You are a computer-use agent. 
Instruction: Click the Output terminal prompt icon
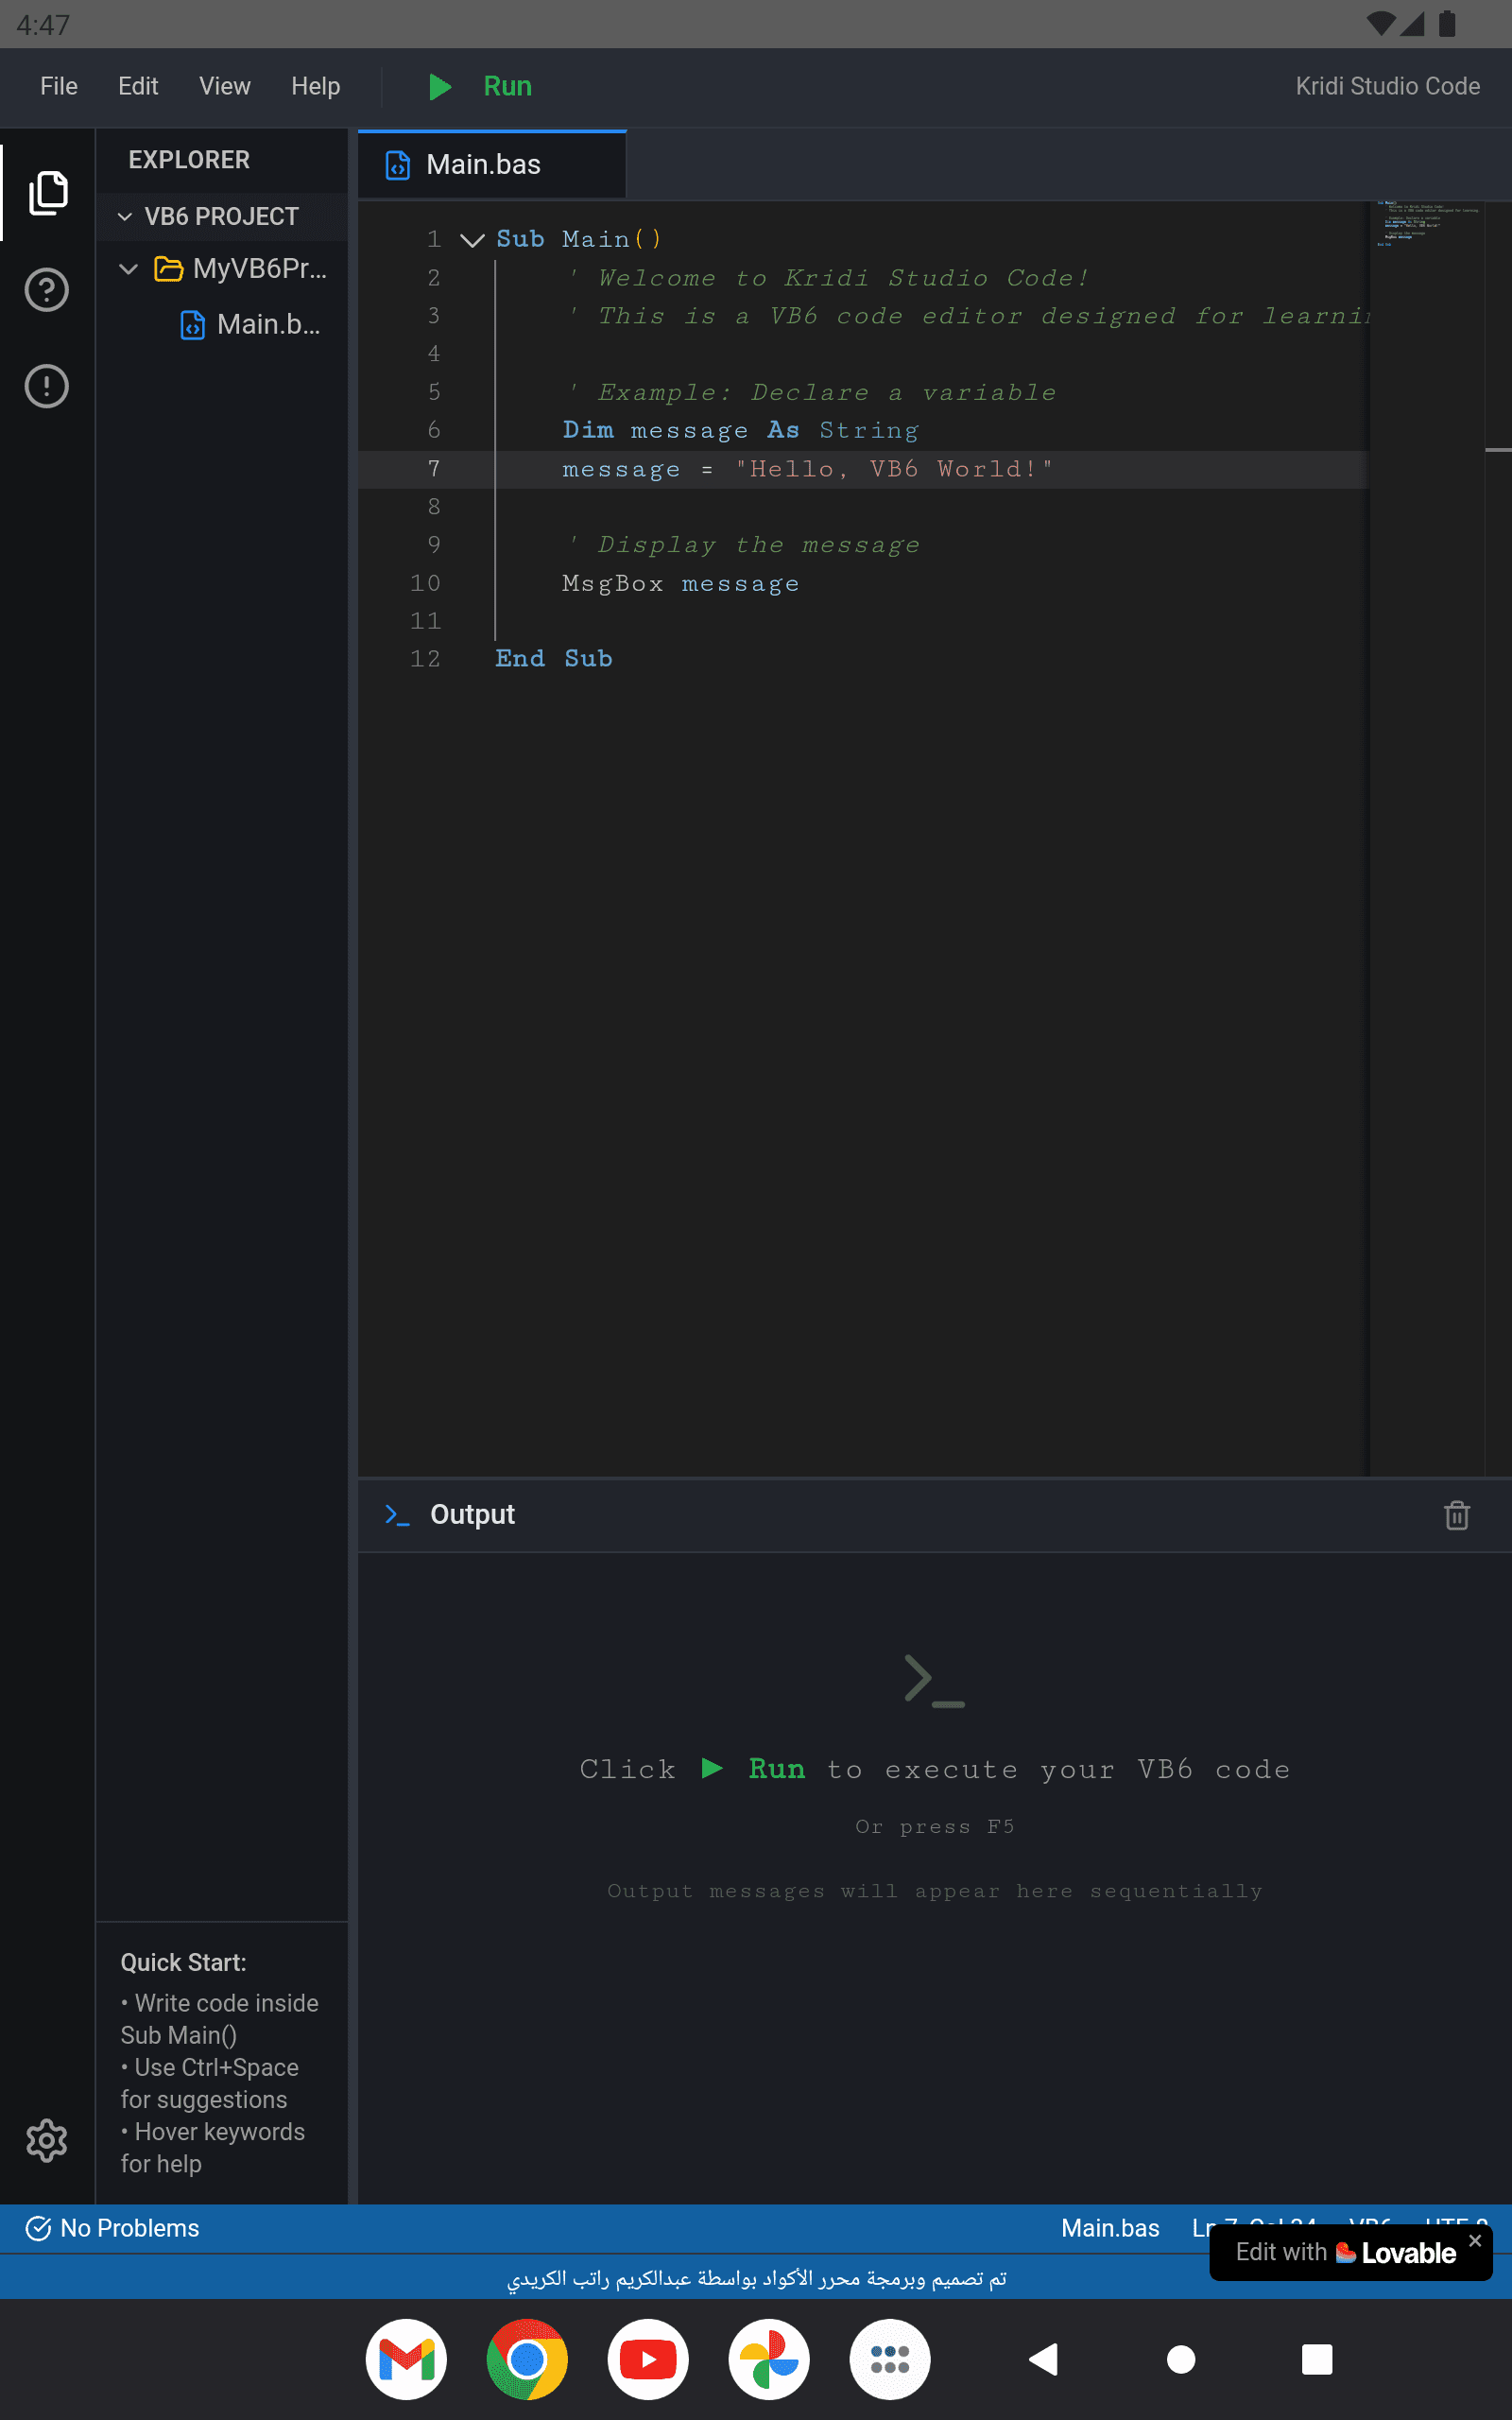tap(397, 1515)
